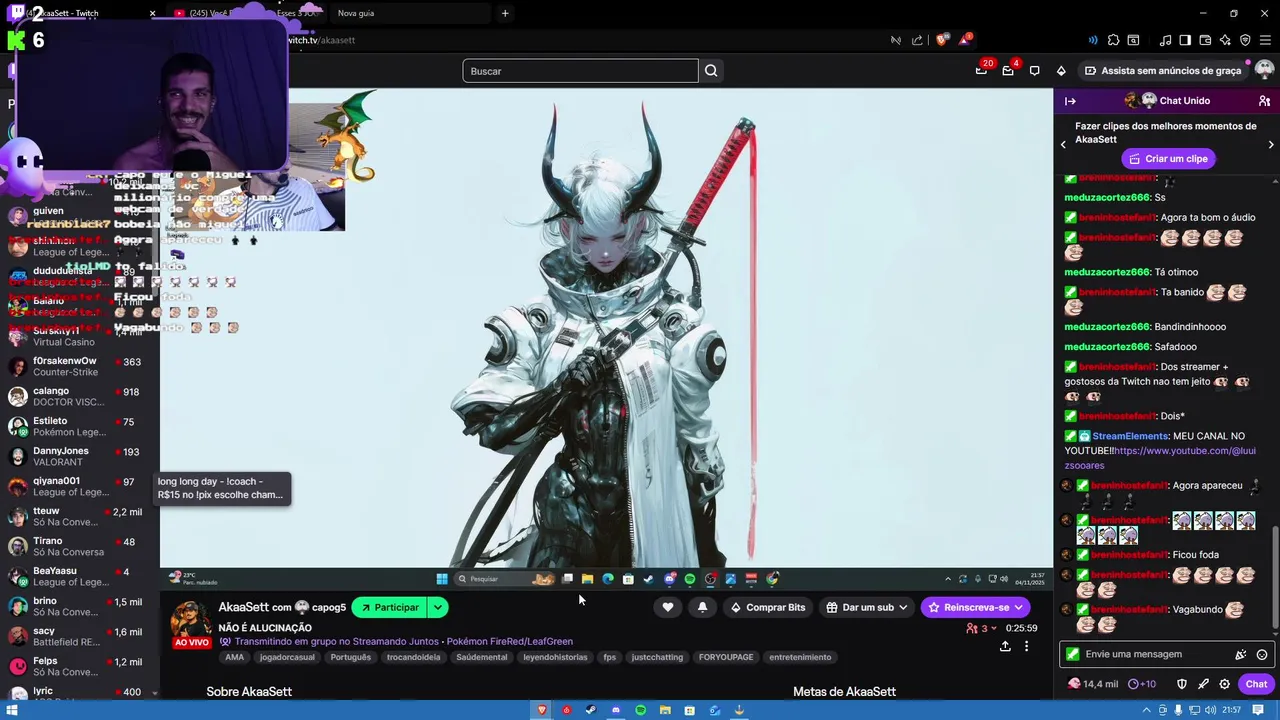
Task: Select the justchatting tag
Action: click(657, 657)
